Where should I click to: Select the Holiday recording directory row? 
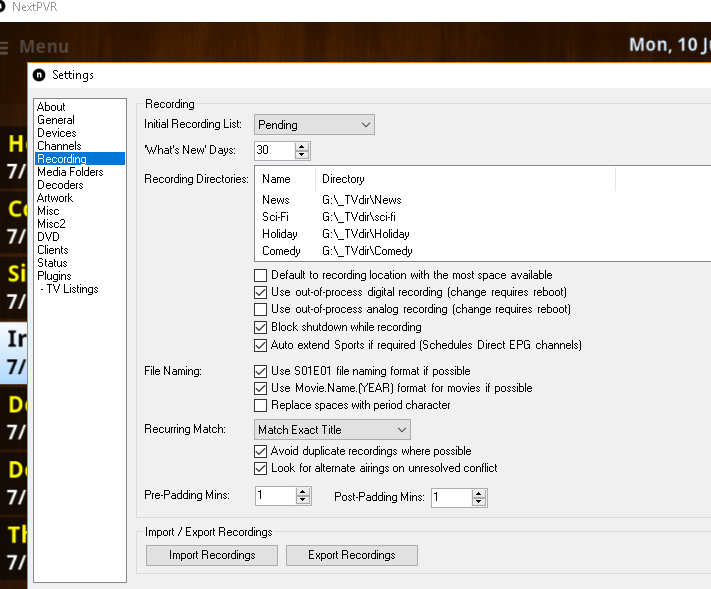(x=482, y=234)
